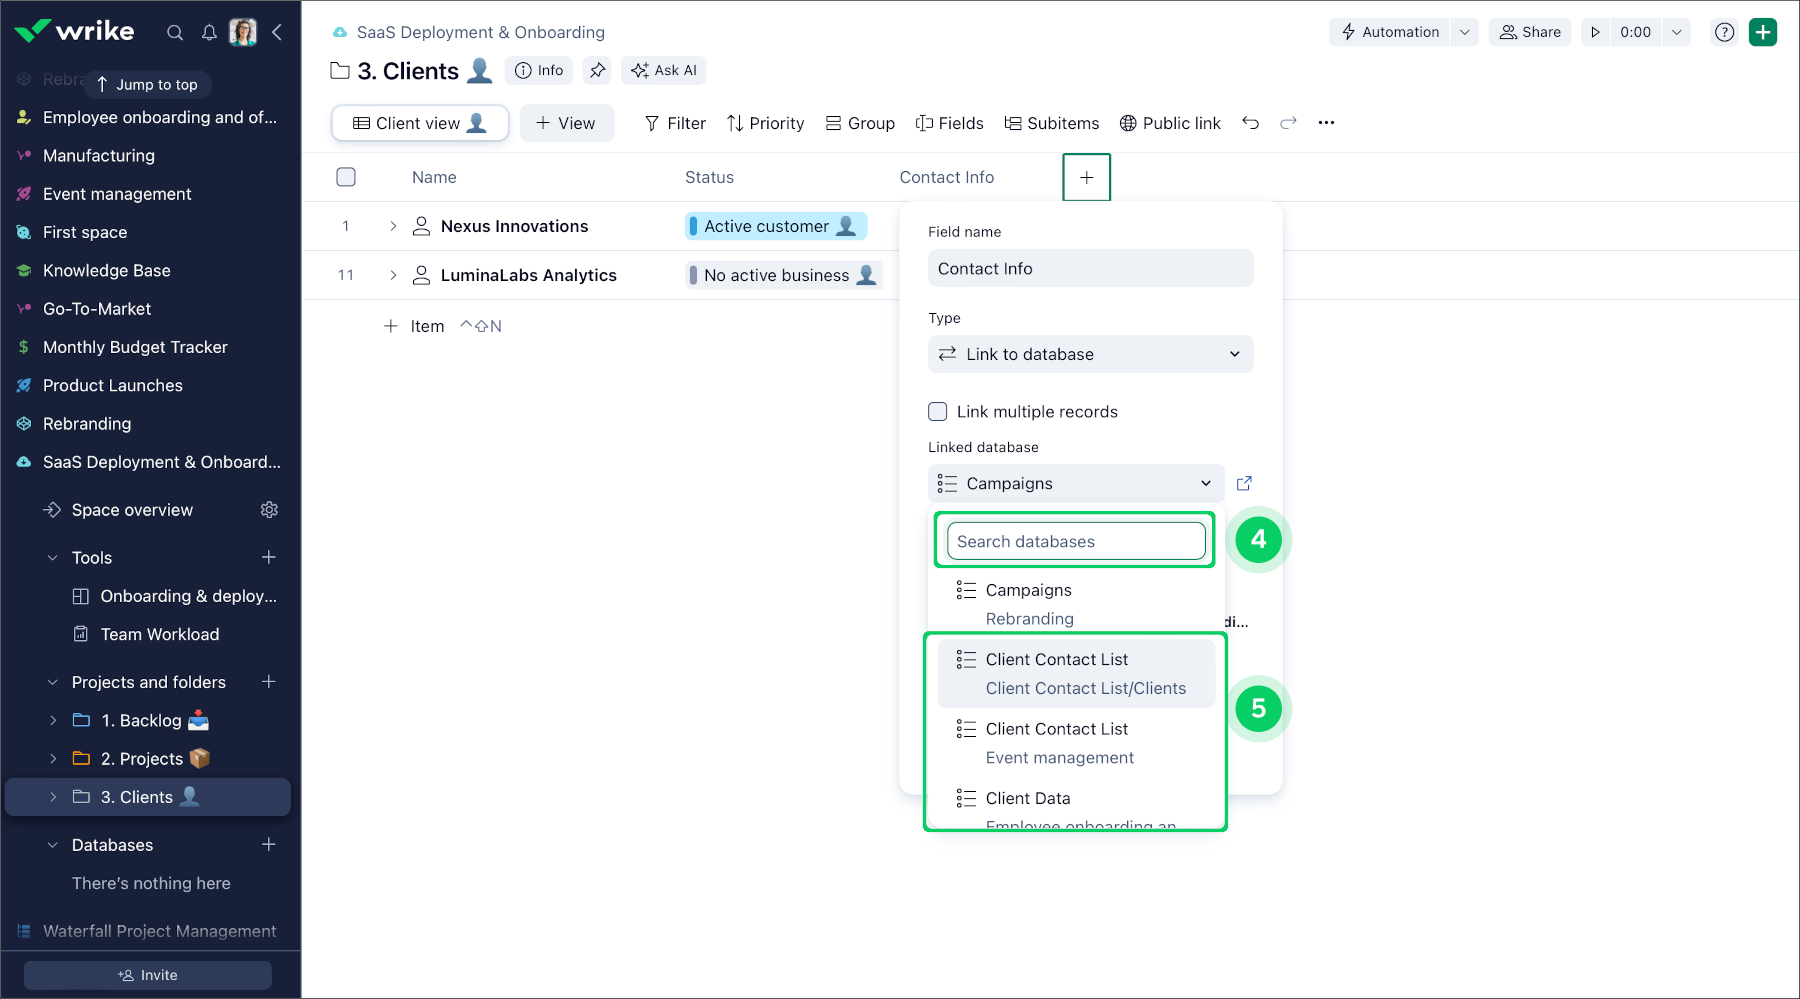Viewport: 1800px width, 999px height.
Task: Check the select-all checkbox in the Name column header
Action: (346, 177)
